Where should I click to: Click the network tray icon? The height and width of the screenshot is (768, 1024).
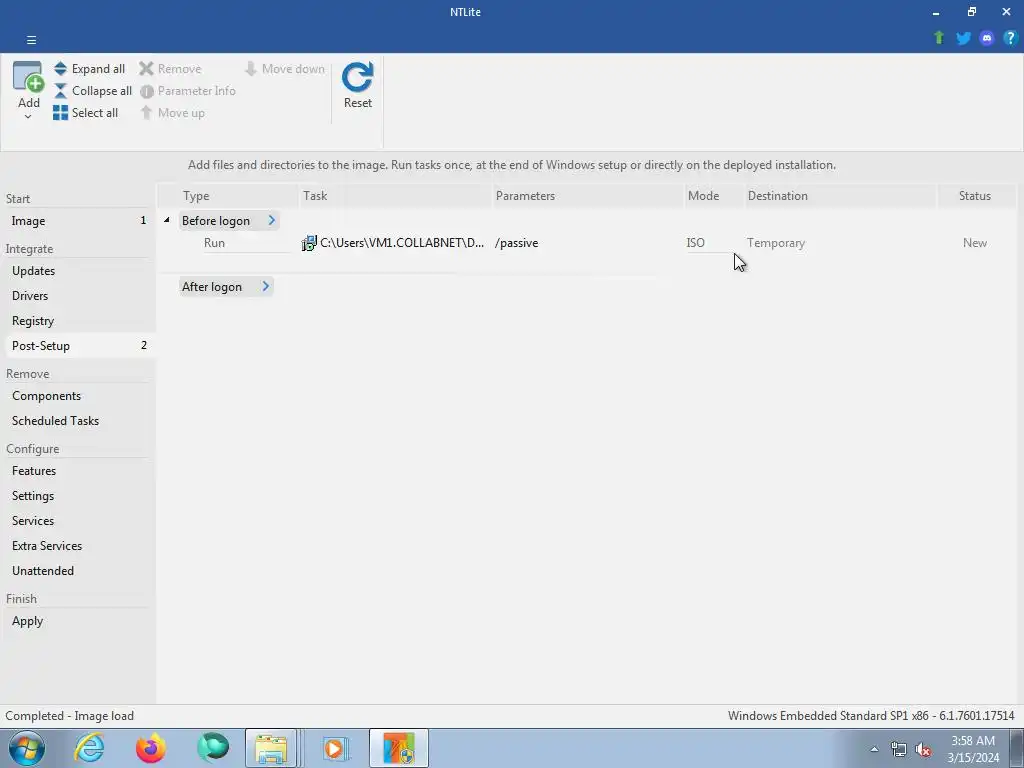tap(899, 749)
